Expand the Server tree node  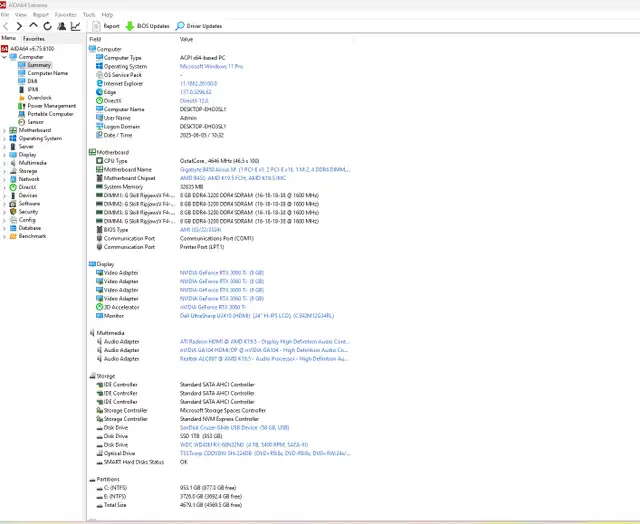pyautogui.click(x=4, y=147)
